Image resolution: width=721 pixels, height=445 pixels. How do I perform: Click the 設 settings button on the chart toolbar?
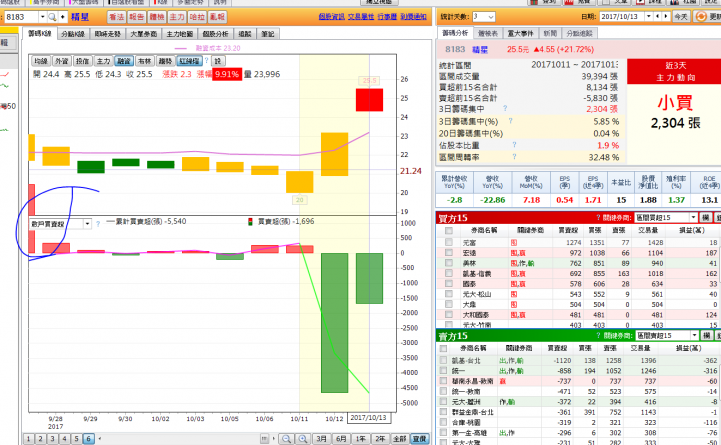pos(218,61)
